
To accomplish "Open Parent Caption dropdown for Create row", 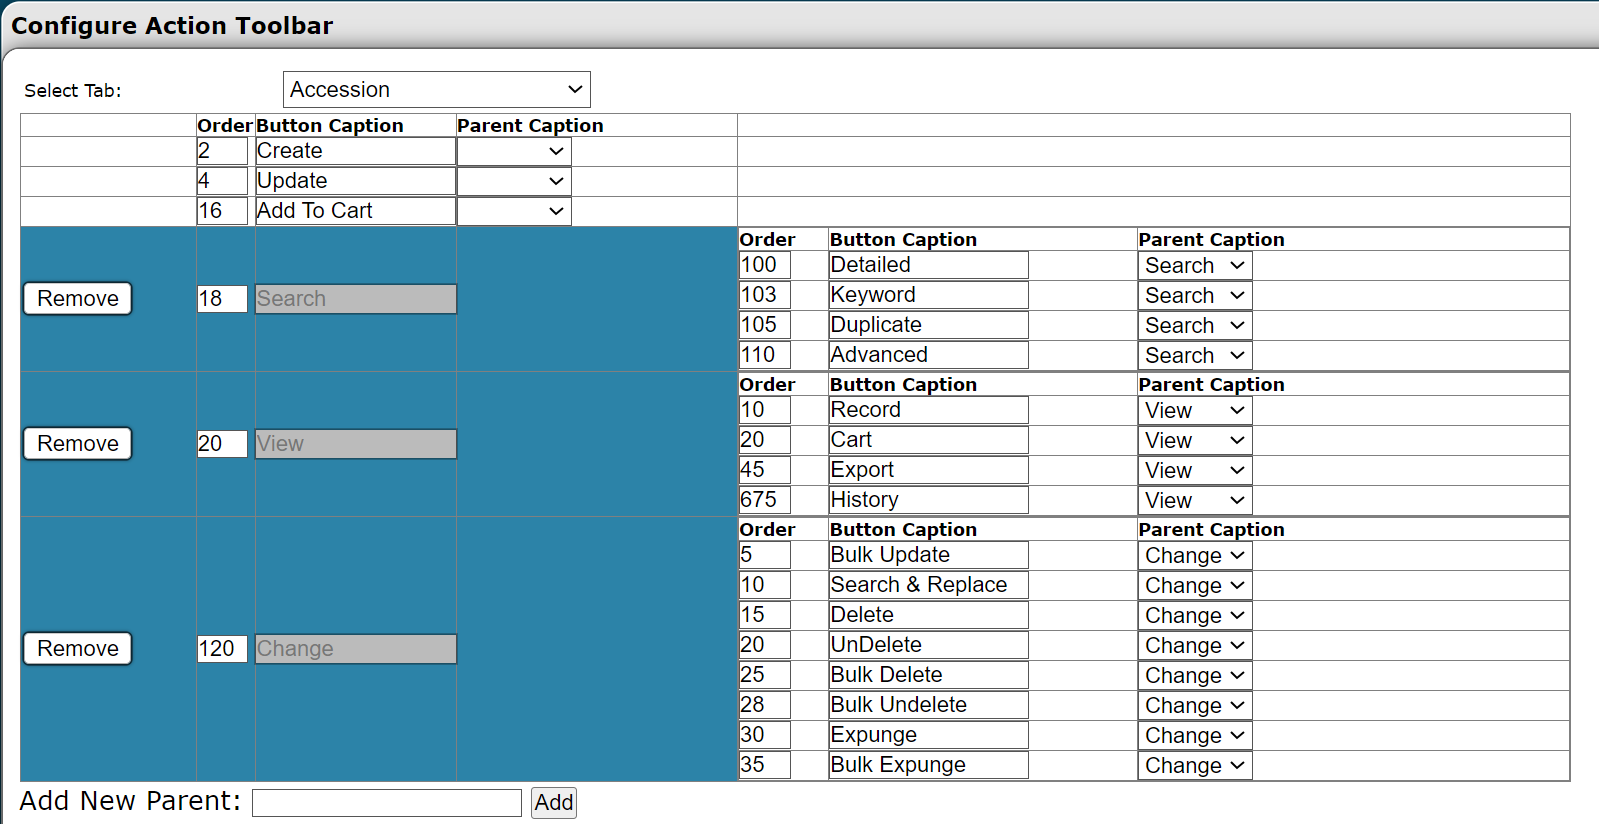I will click(513, 151).
